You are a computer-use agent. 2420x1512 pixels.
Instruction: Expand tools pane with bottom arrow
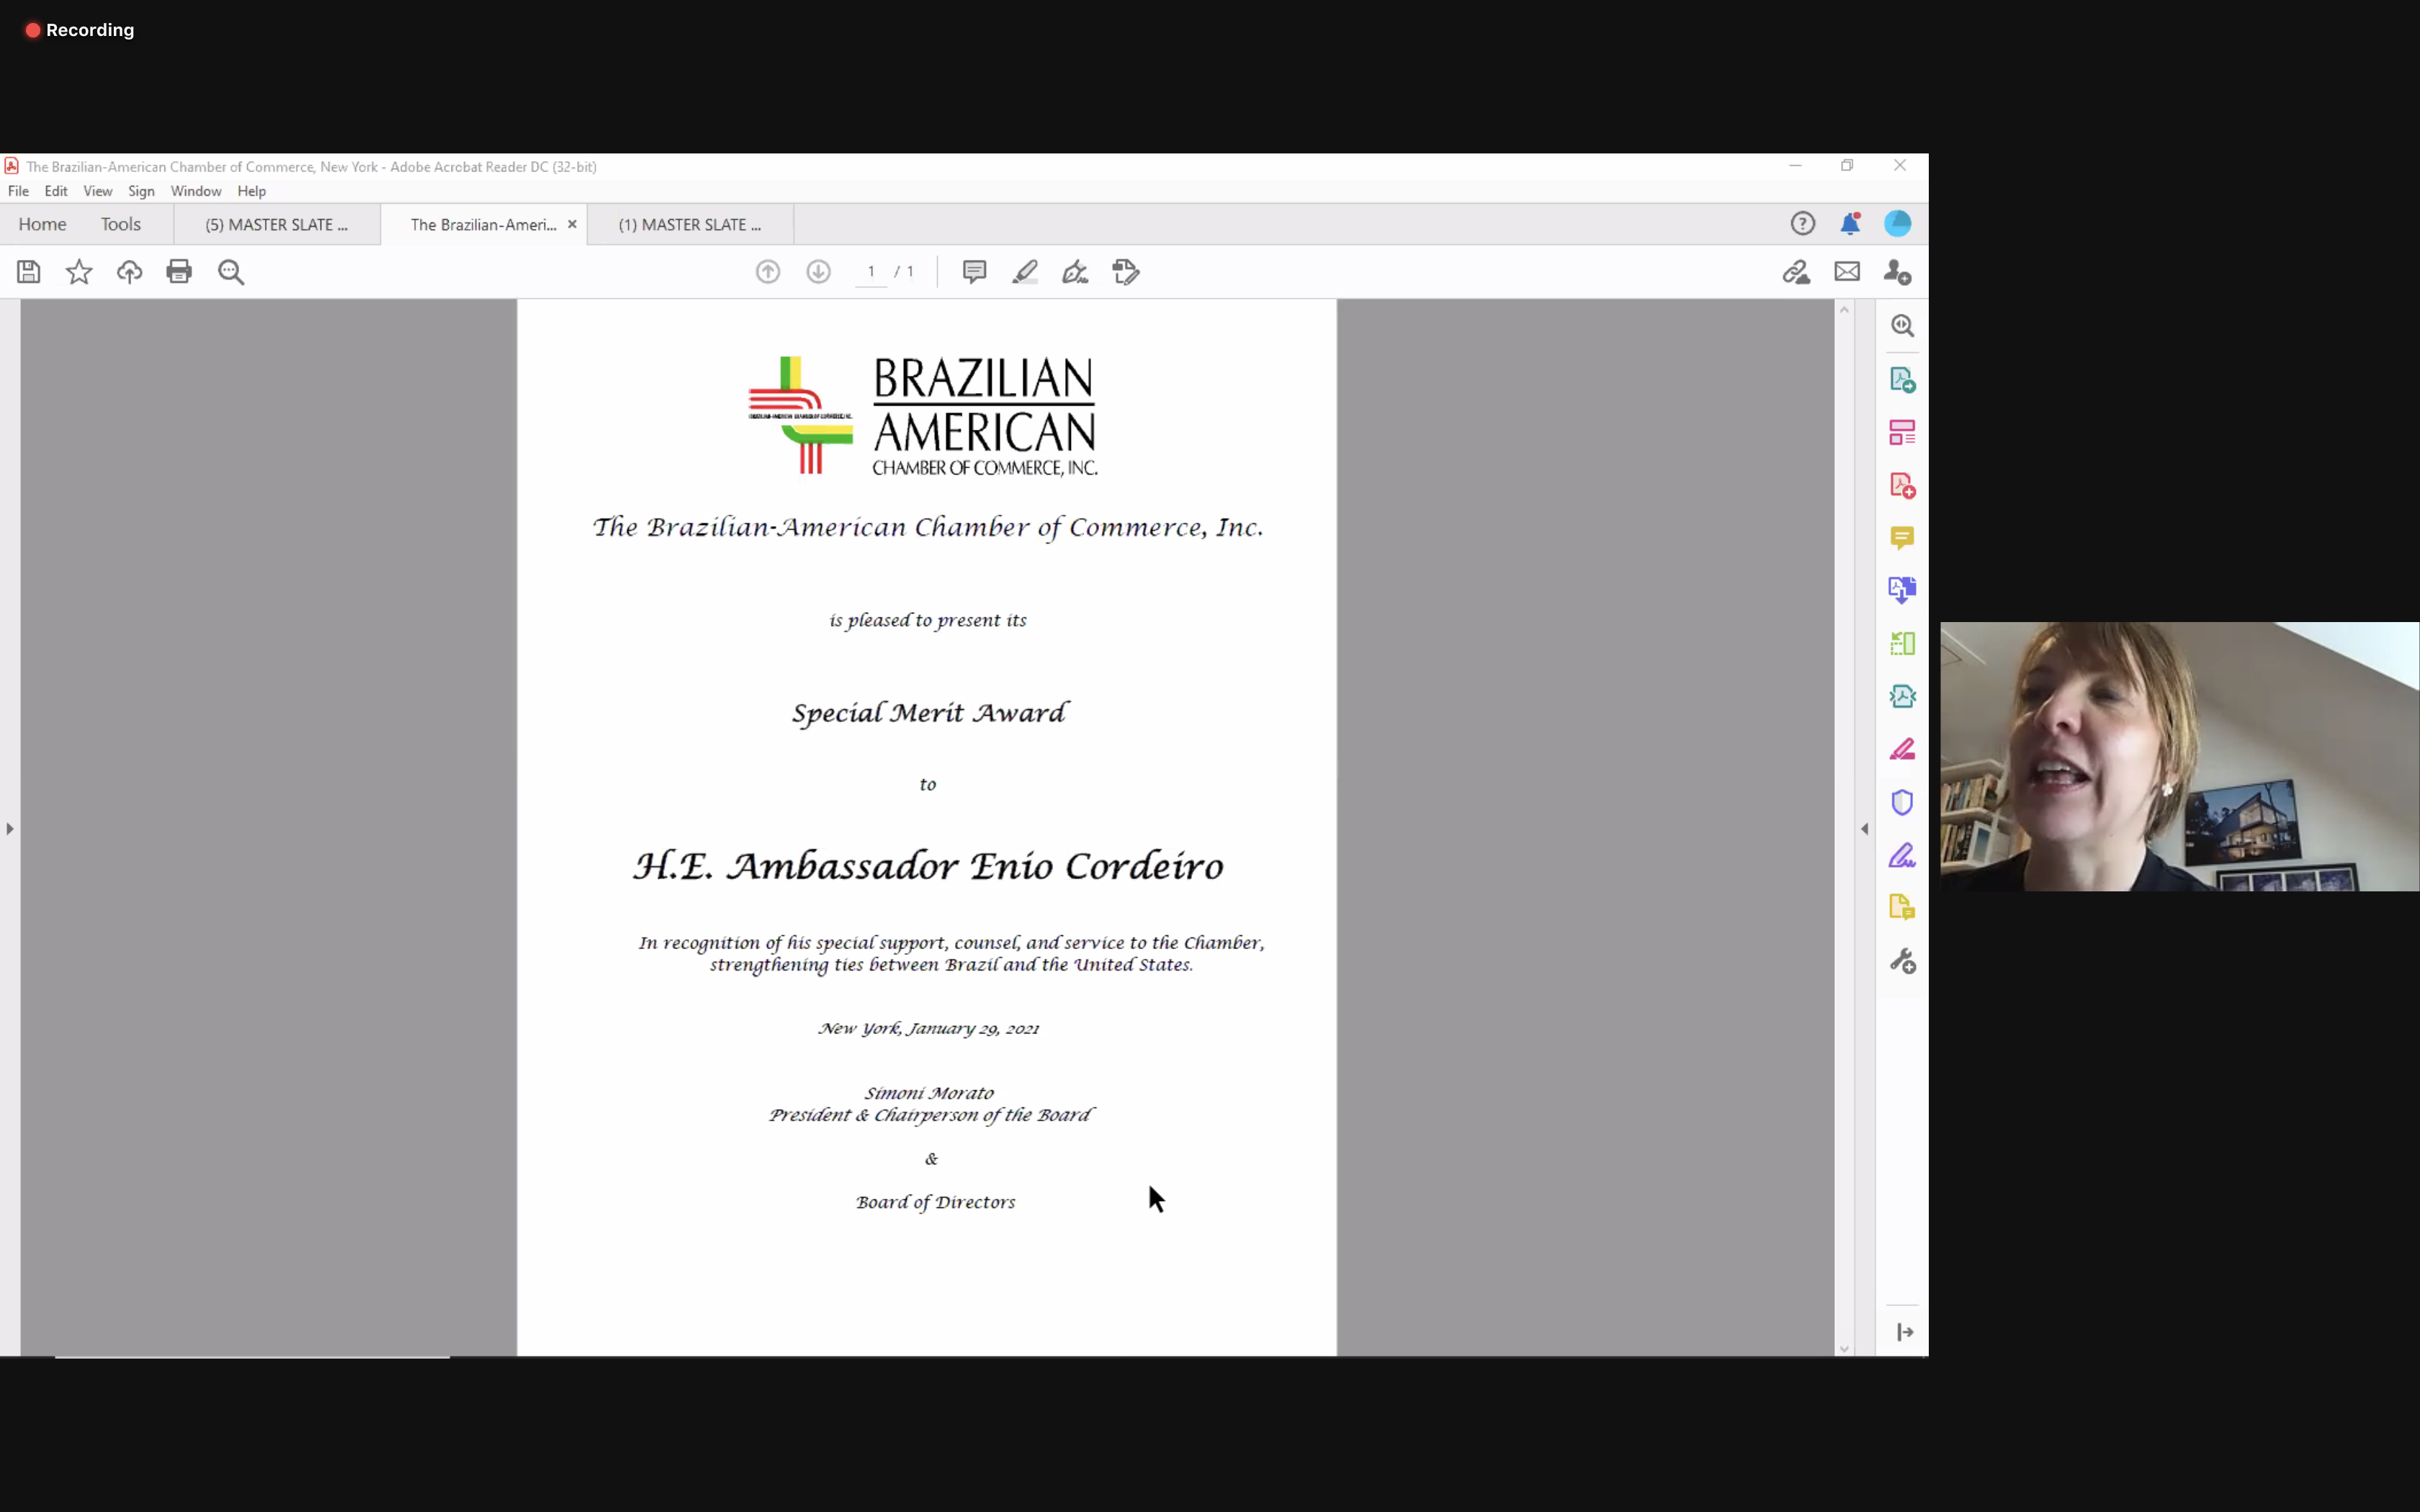1904,1332
